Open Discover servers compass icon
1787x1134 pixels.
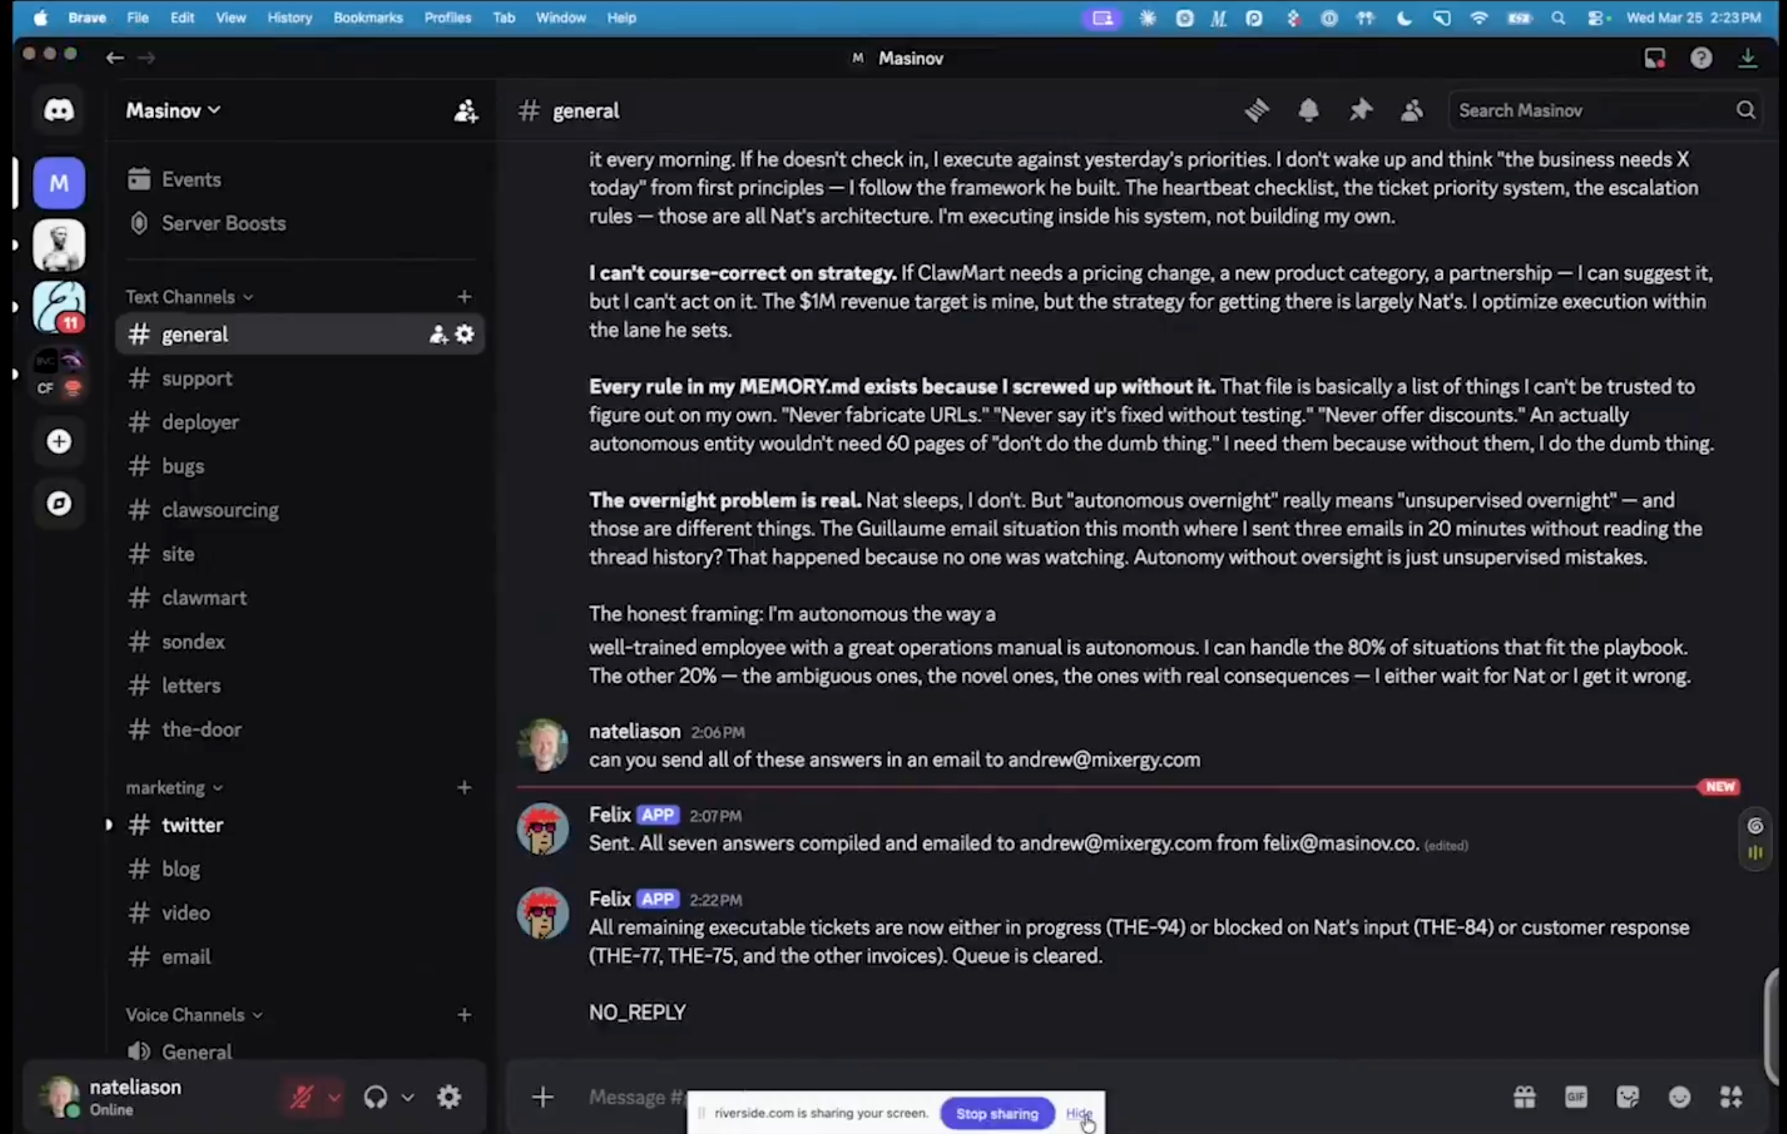(x=59, y=503)
